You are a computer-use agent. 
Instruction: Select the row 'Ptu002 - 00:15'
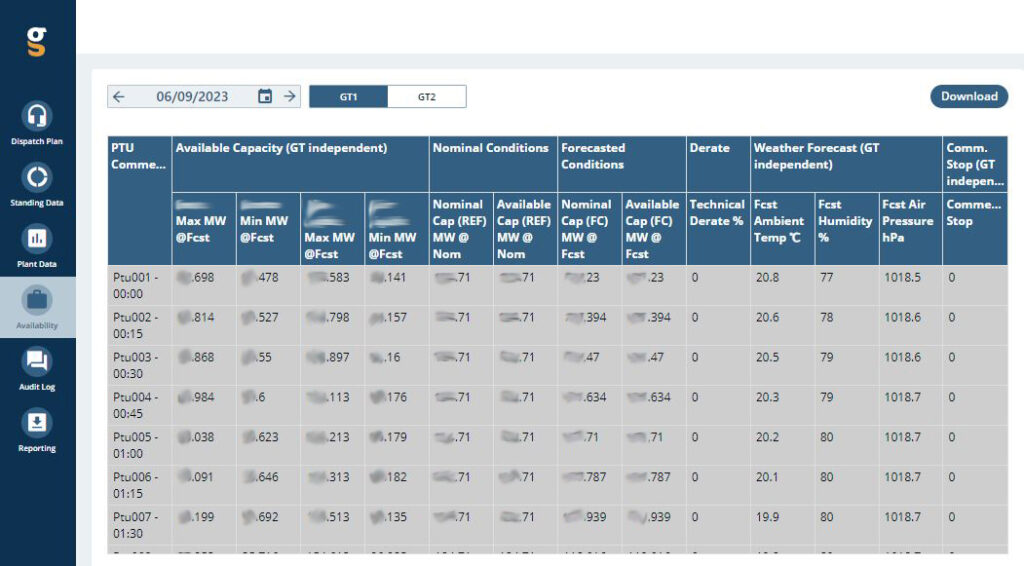click(x=557, y=325)
